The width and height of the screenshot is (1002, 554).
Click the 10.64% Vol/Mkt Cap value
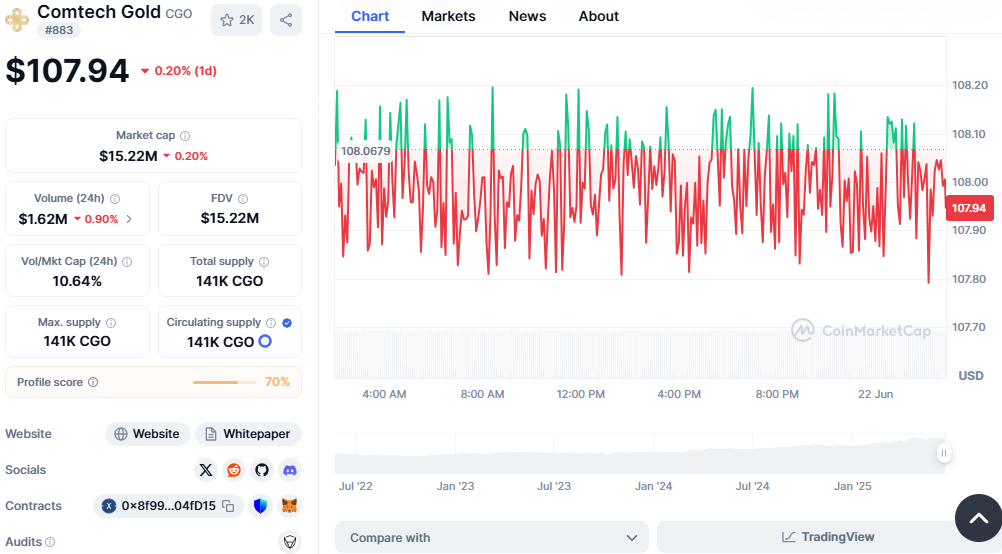pyautogui.click(x=77, y=281)
